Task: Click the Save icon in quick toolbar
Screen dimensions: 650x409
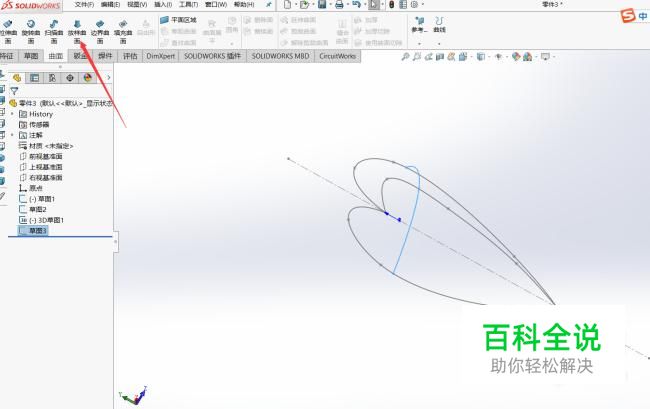Action: (322, 5)
